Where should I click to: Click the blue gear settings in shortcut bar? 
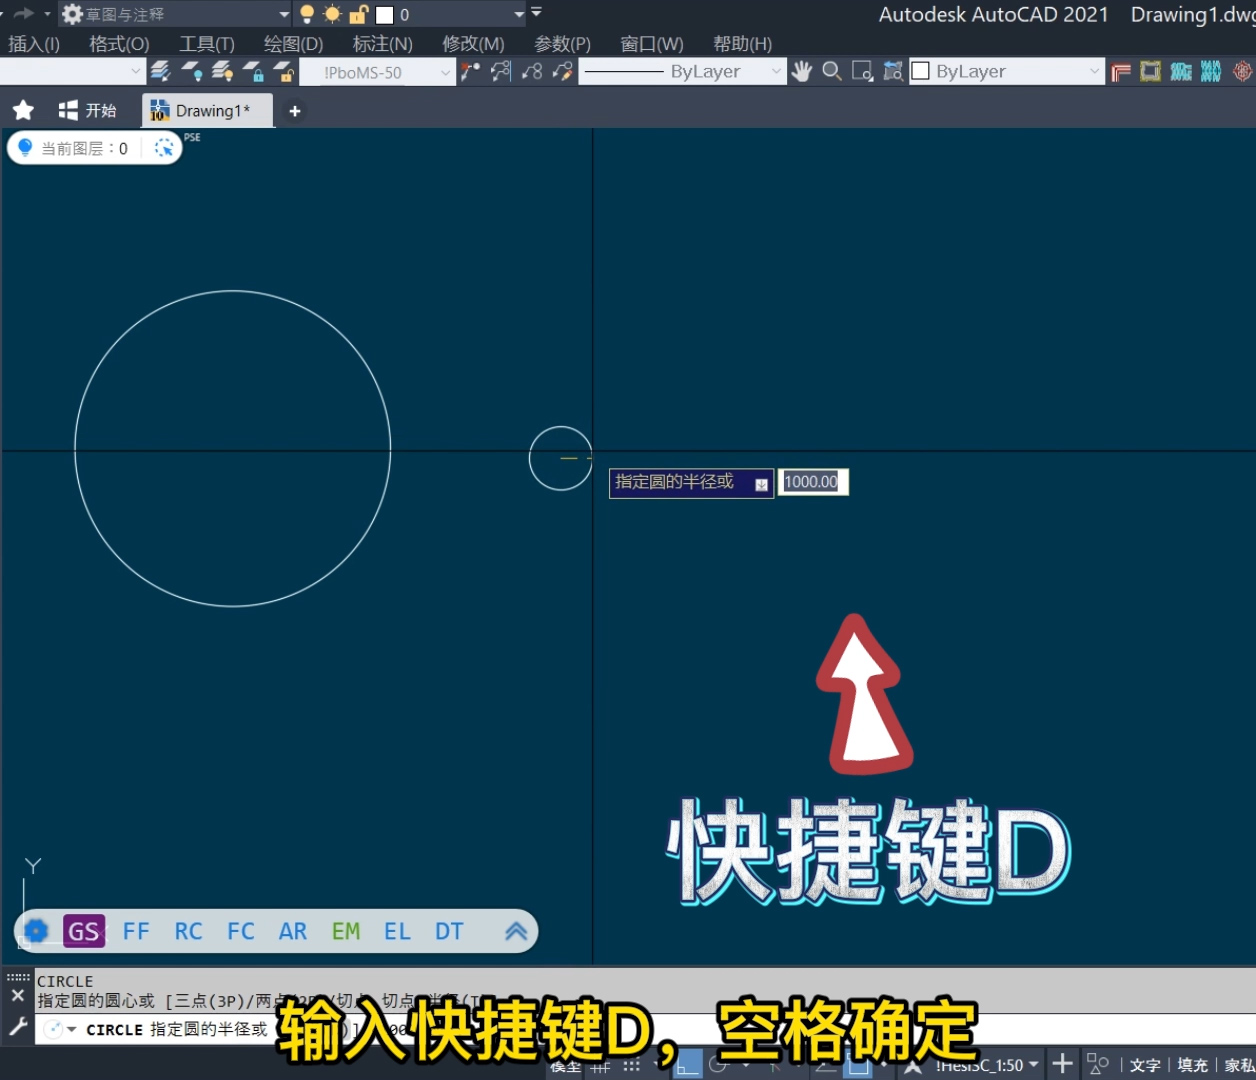coord(36,931)
